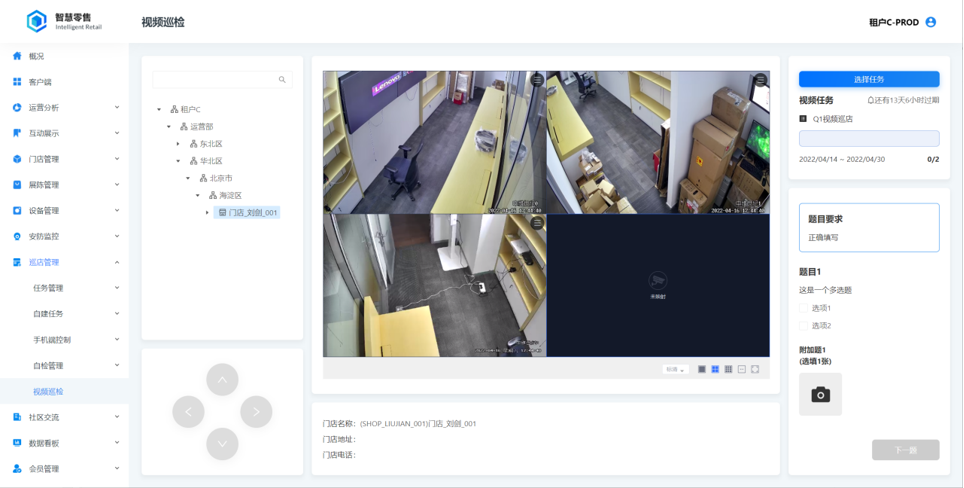Click the 会员管理 person icon
This screenshot has height=488, width=964.
17,469
